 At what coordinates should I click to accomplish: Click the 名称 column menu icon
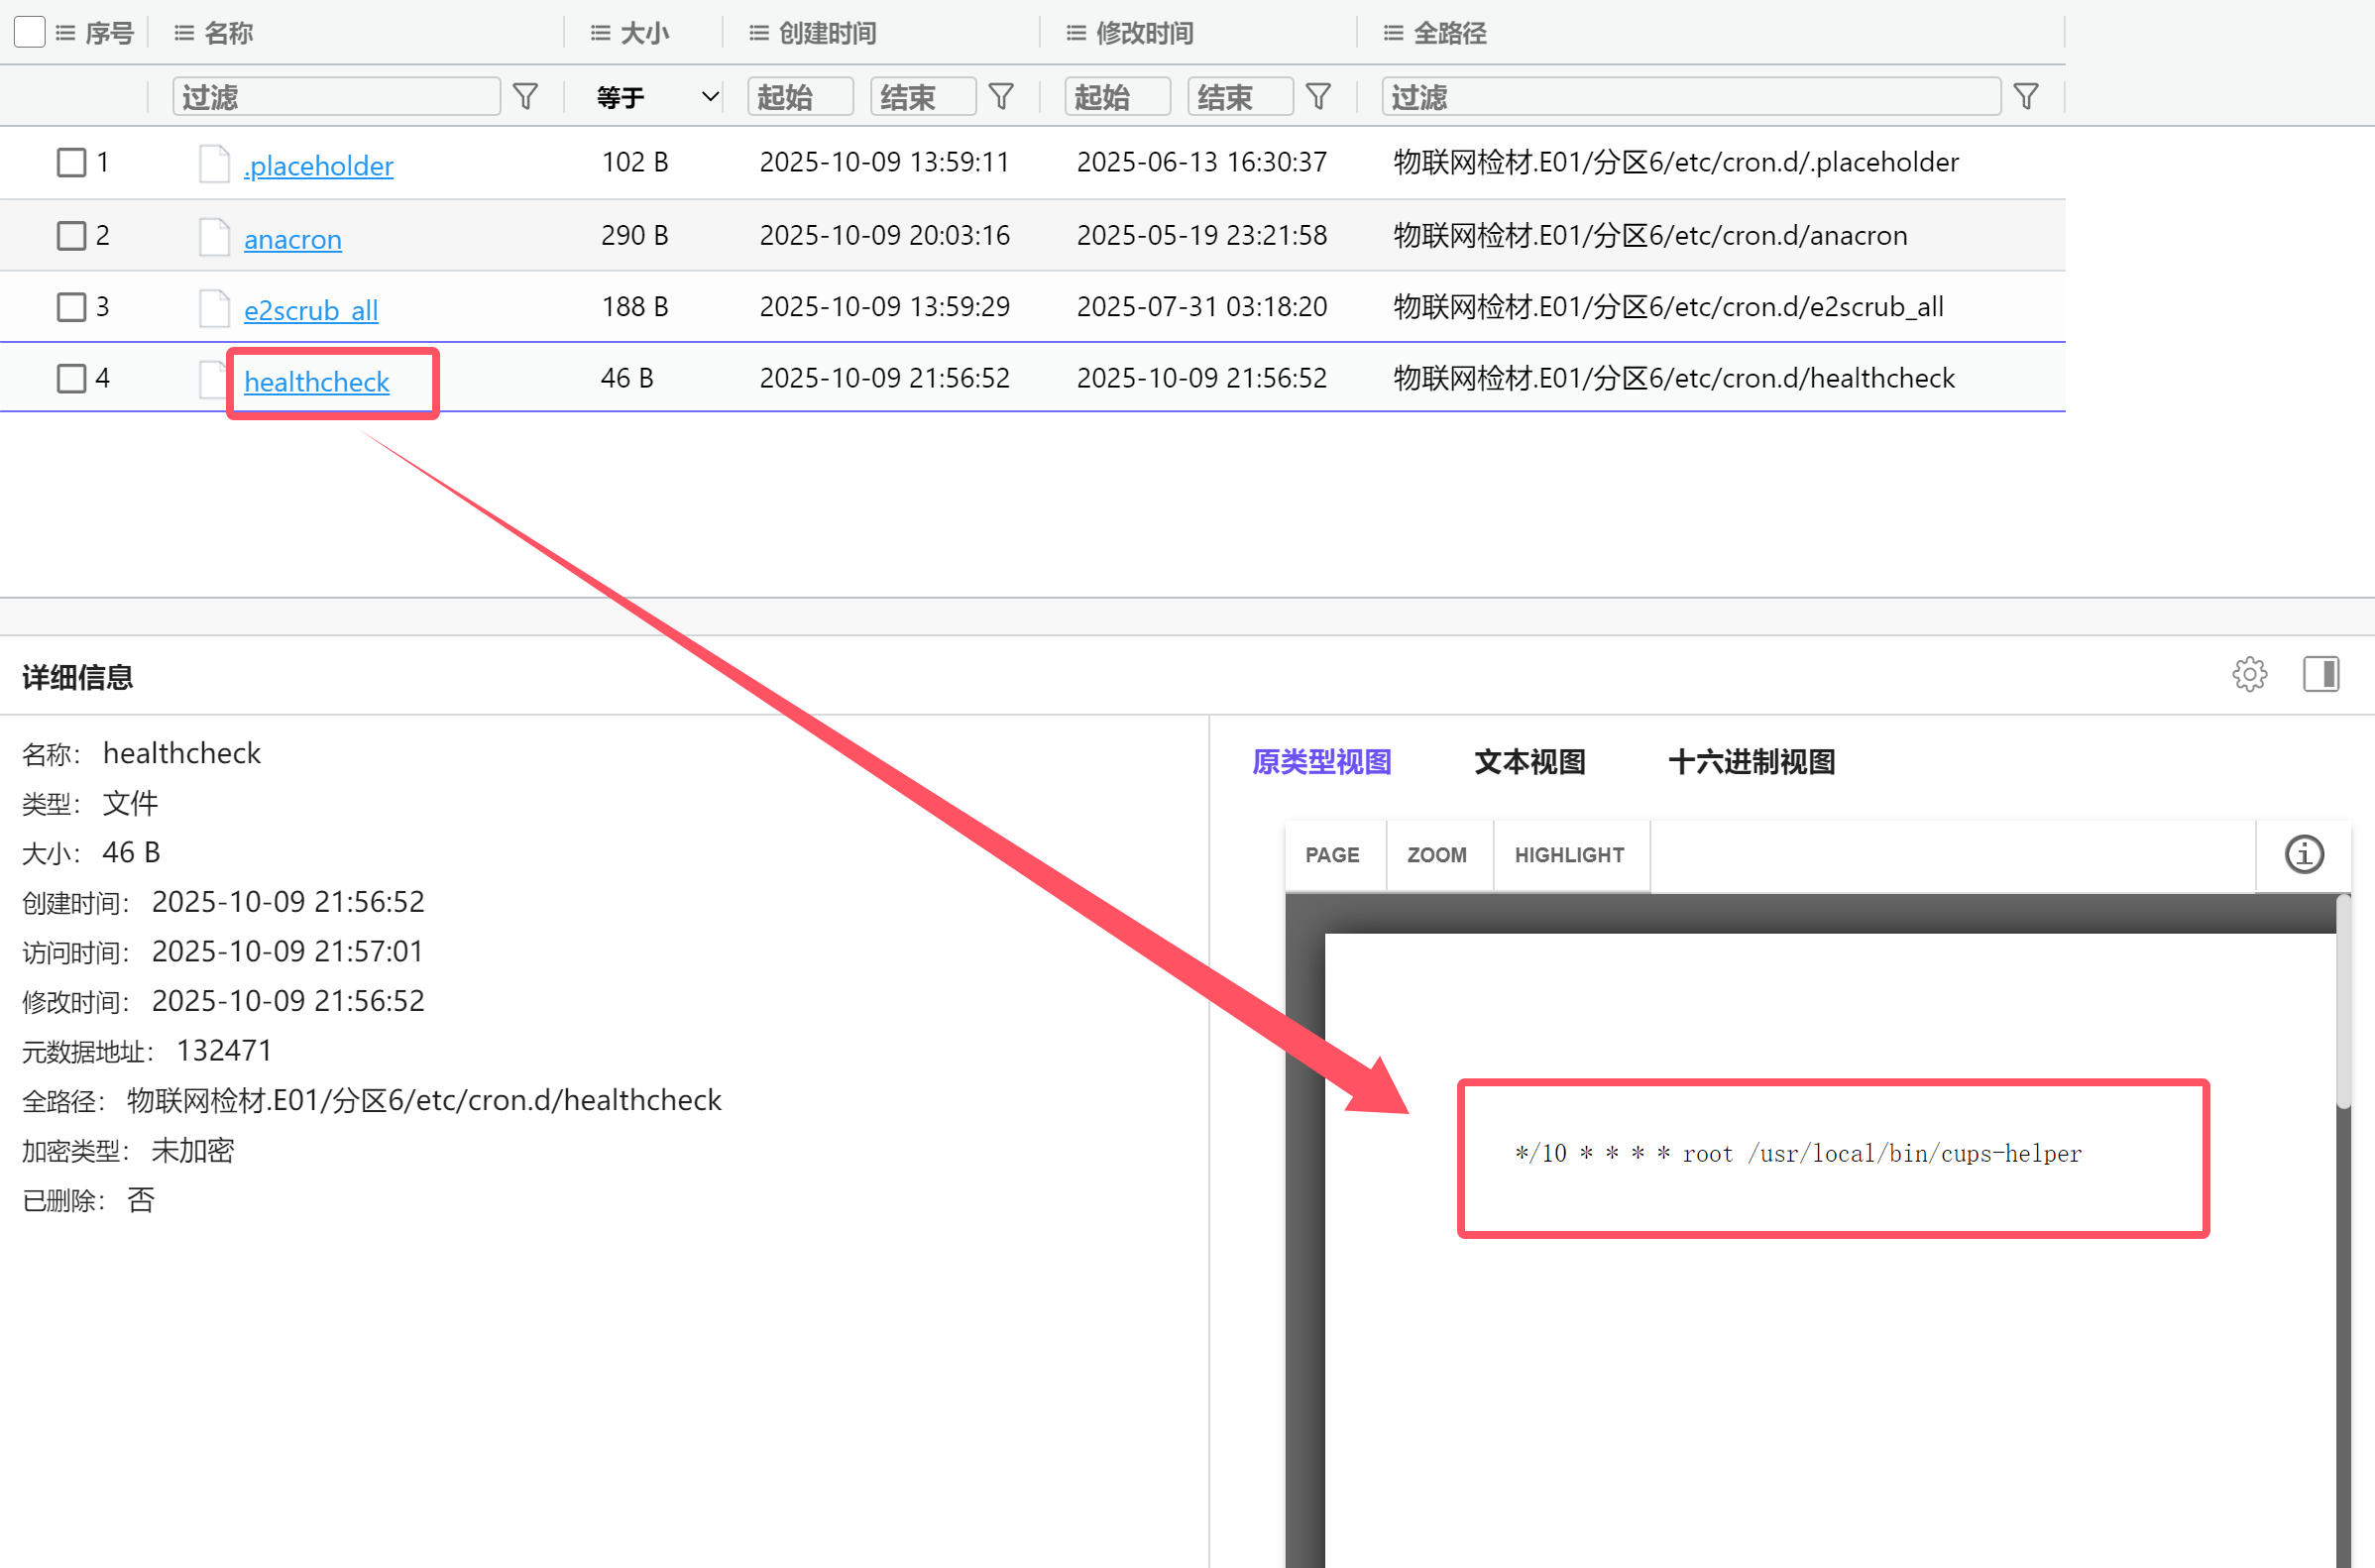[x=184, y=33]
